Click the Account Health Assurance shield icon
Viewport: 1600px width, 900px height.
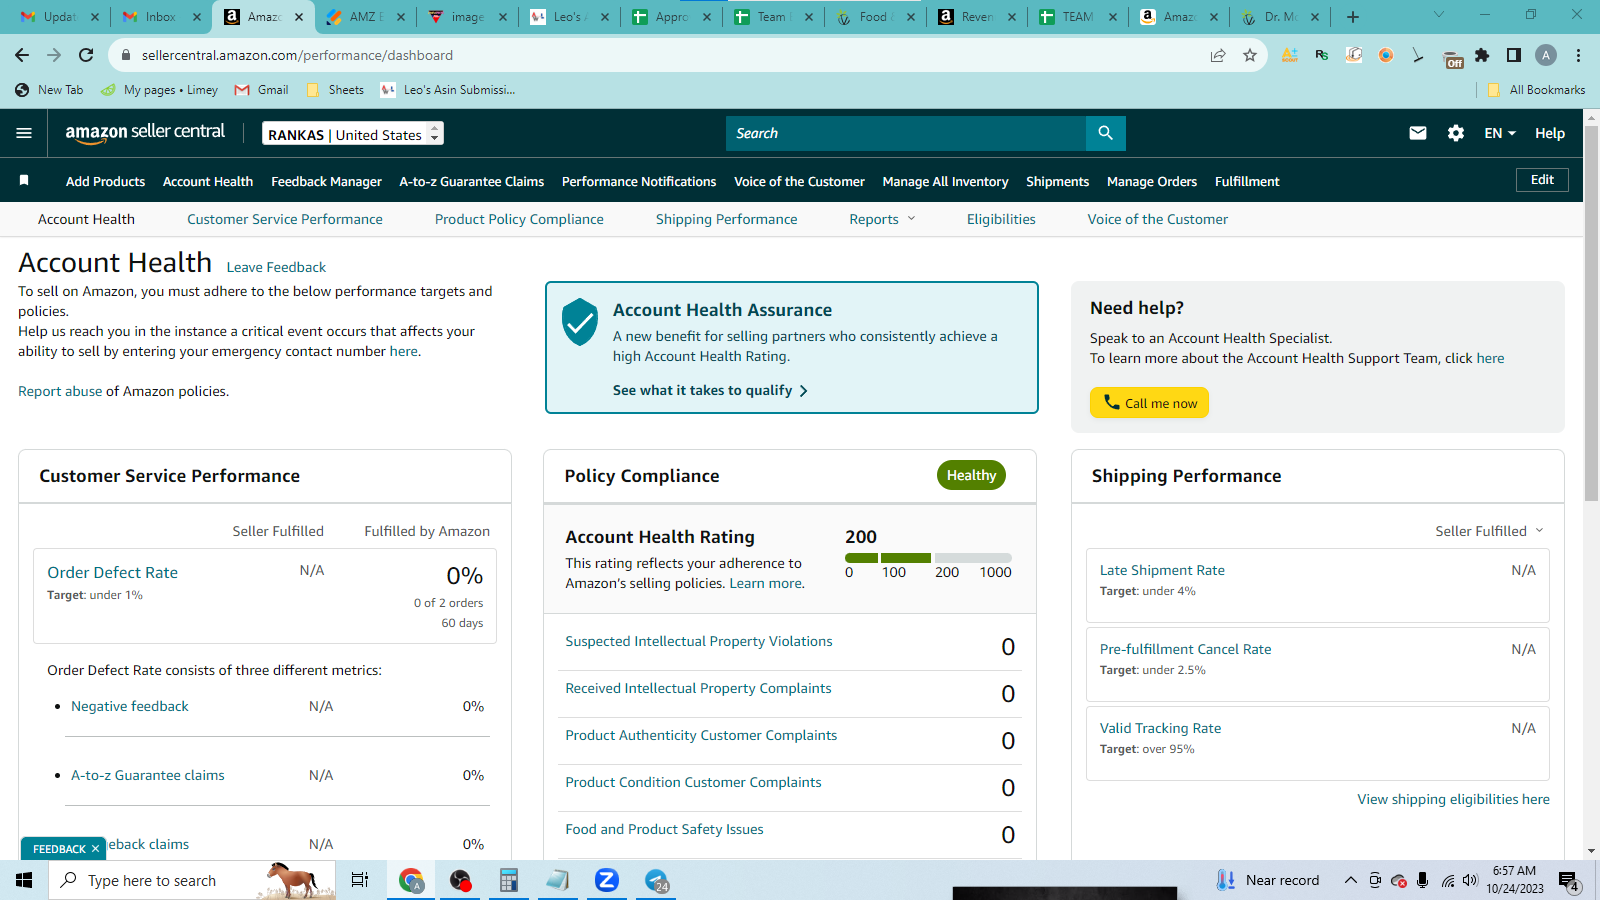[580, 322]
